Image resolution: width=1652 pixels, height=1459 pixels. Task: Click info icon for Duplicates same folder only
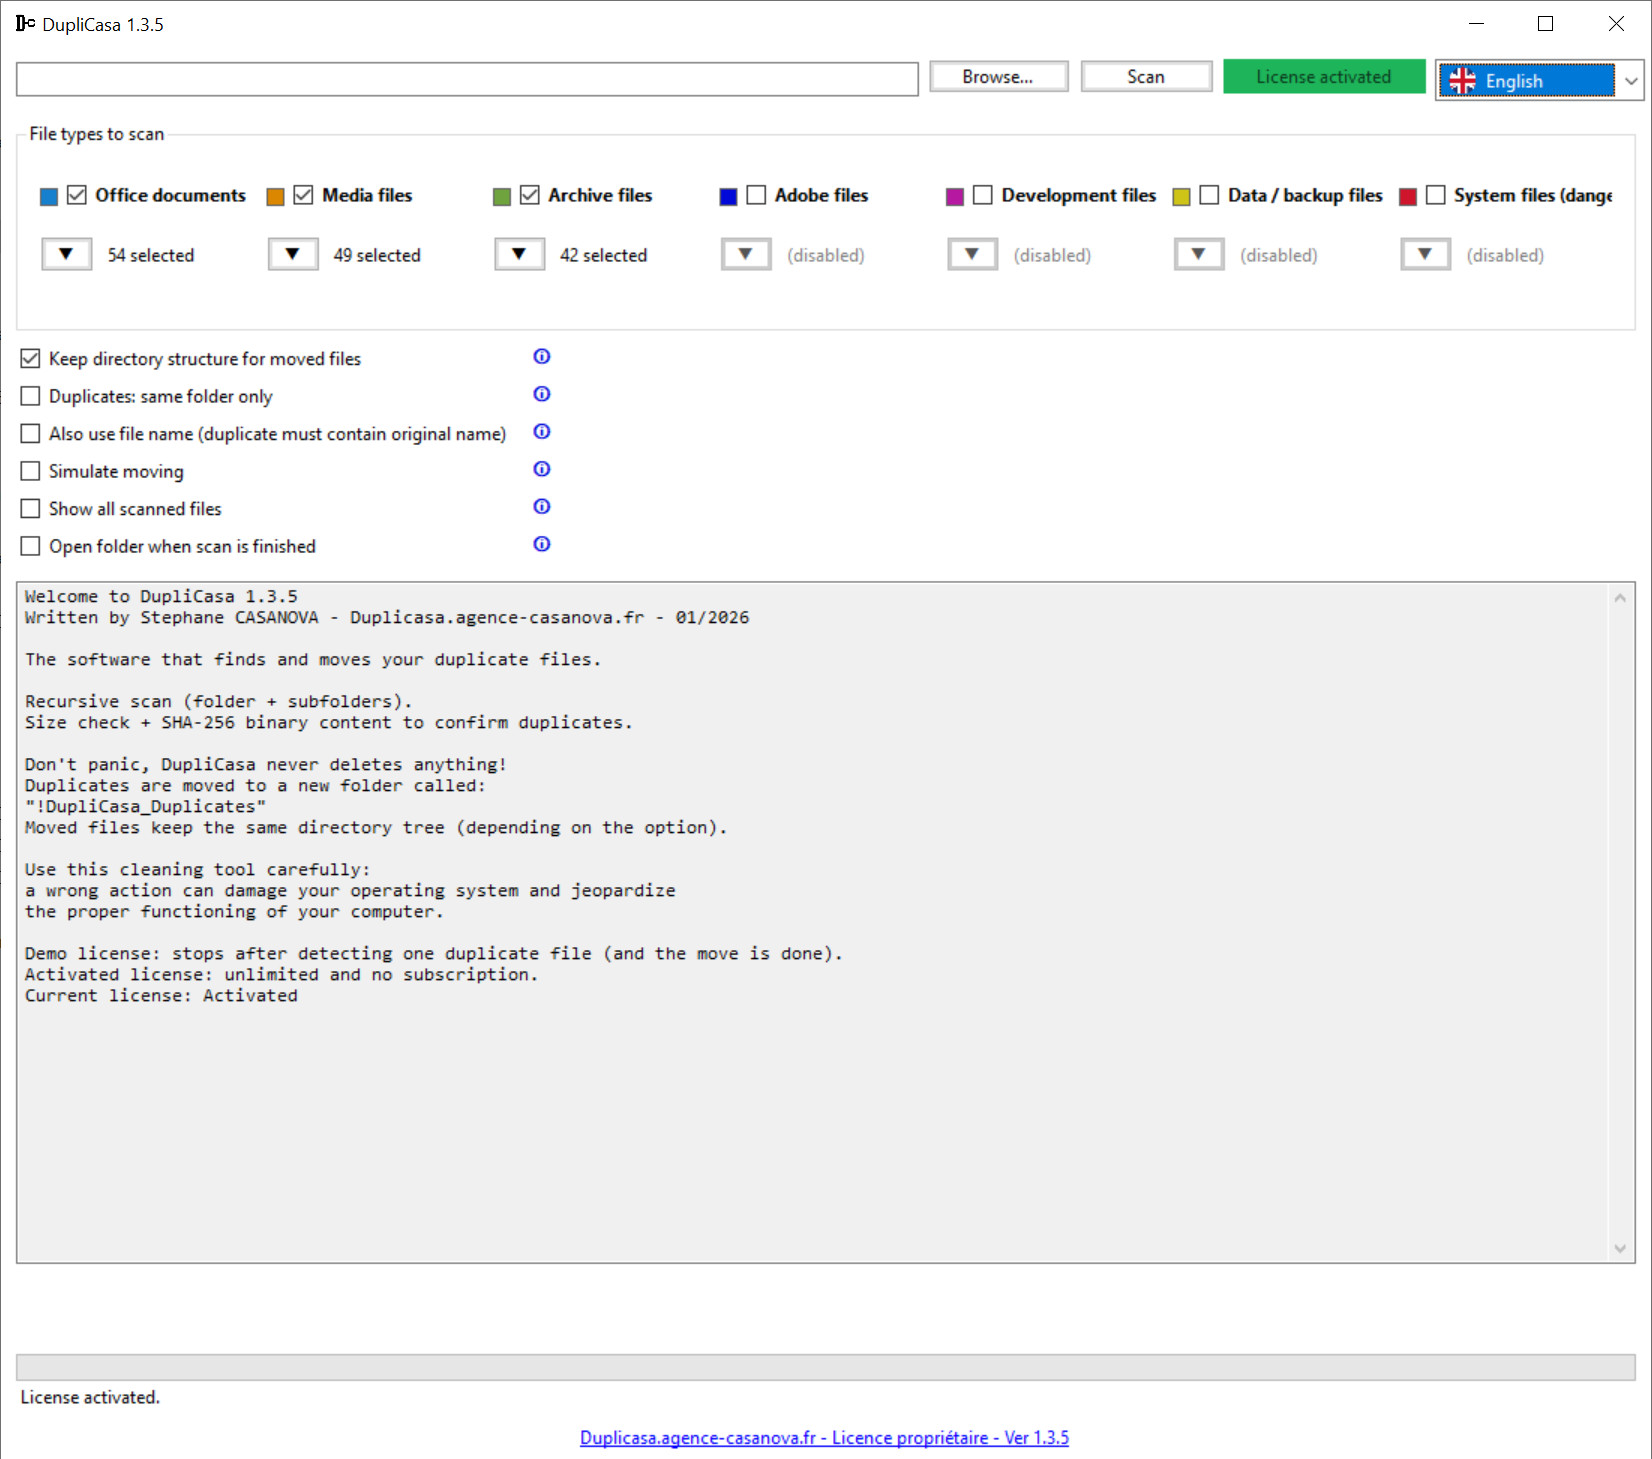(541, 394)
